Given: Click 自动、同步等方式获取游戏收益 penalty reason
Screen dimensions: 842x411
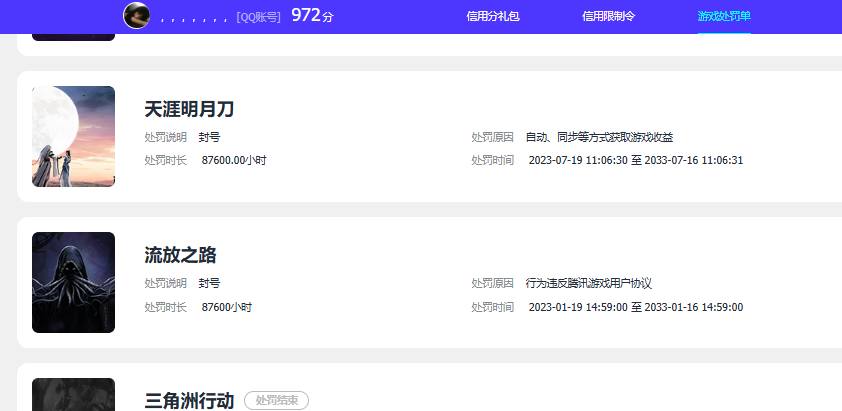Looking at the screenshot, I should [599, 137].
